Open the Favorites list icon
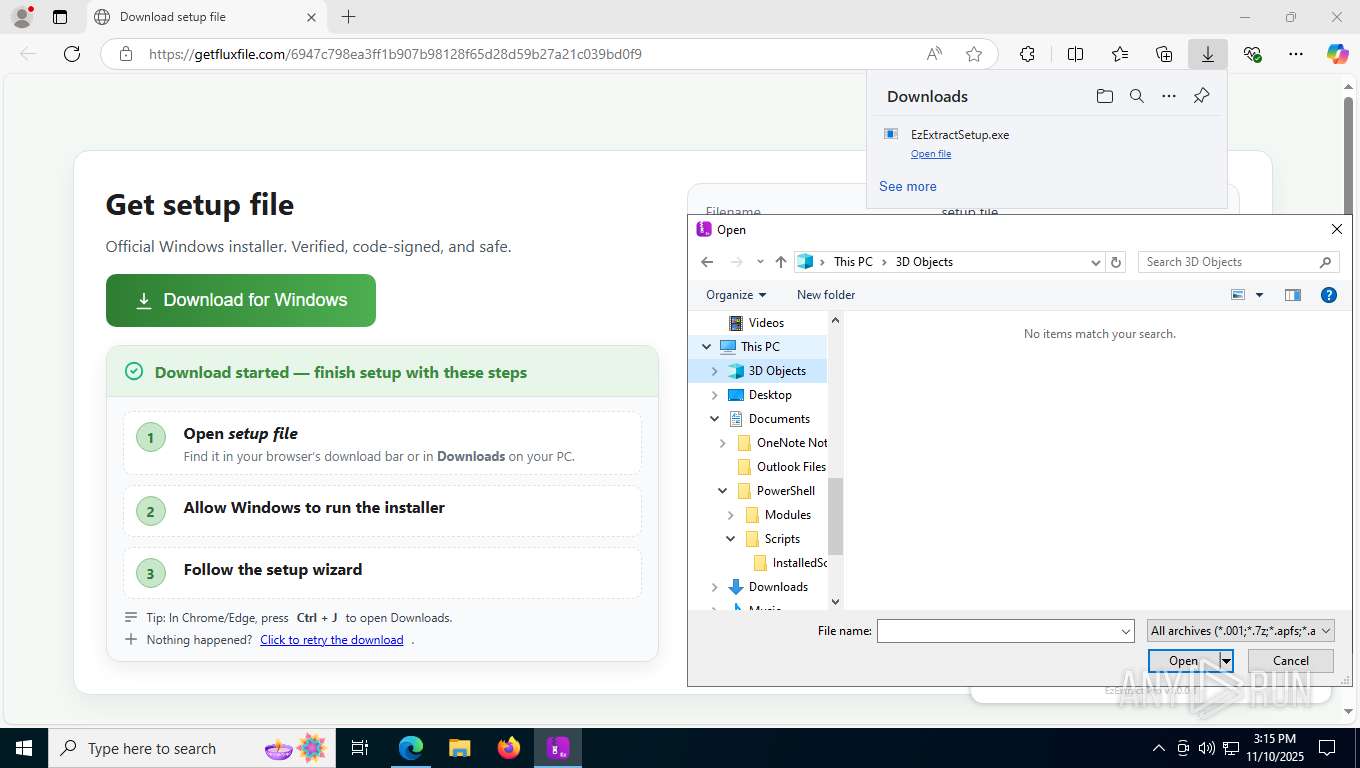 1120,54
